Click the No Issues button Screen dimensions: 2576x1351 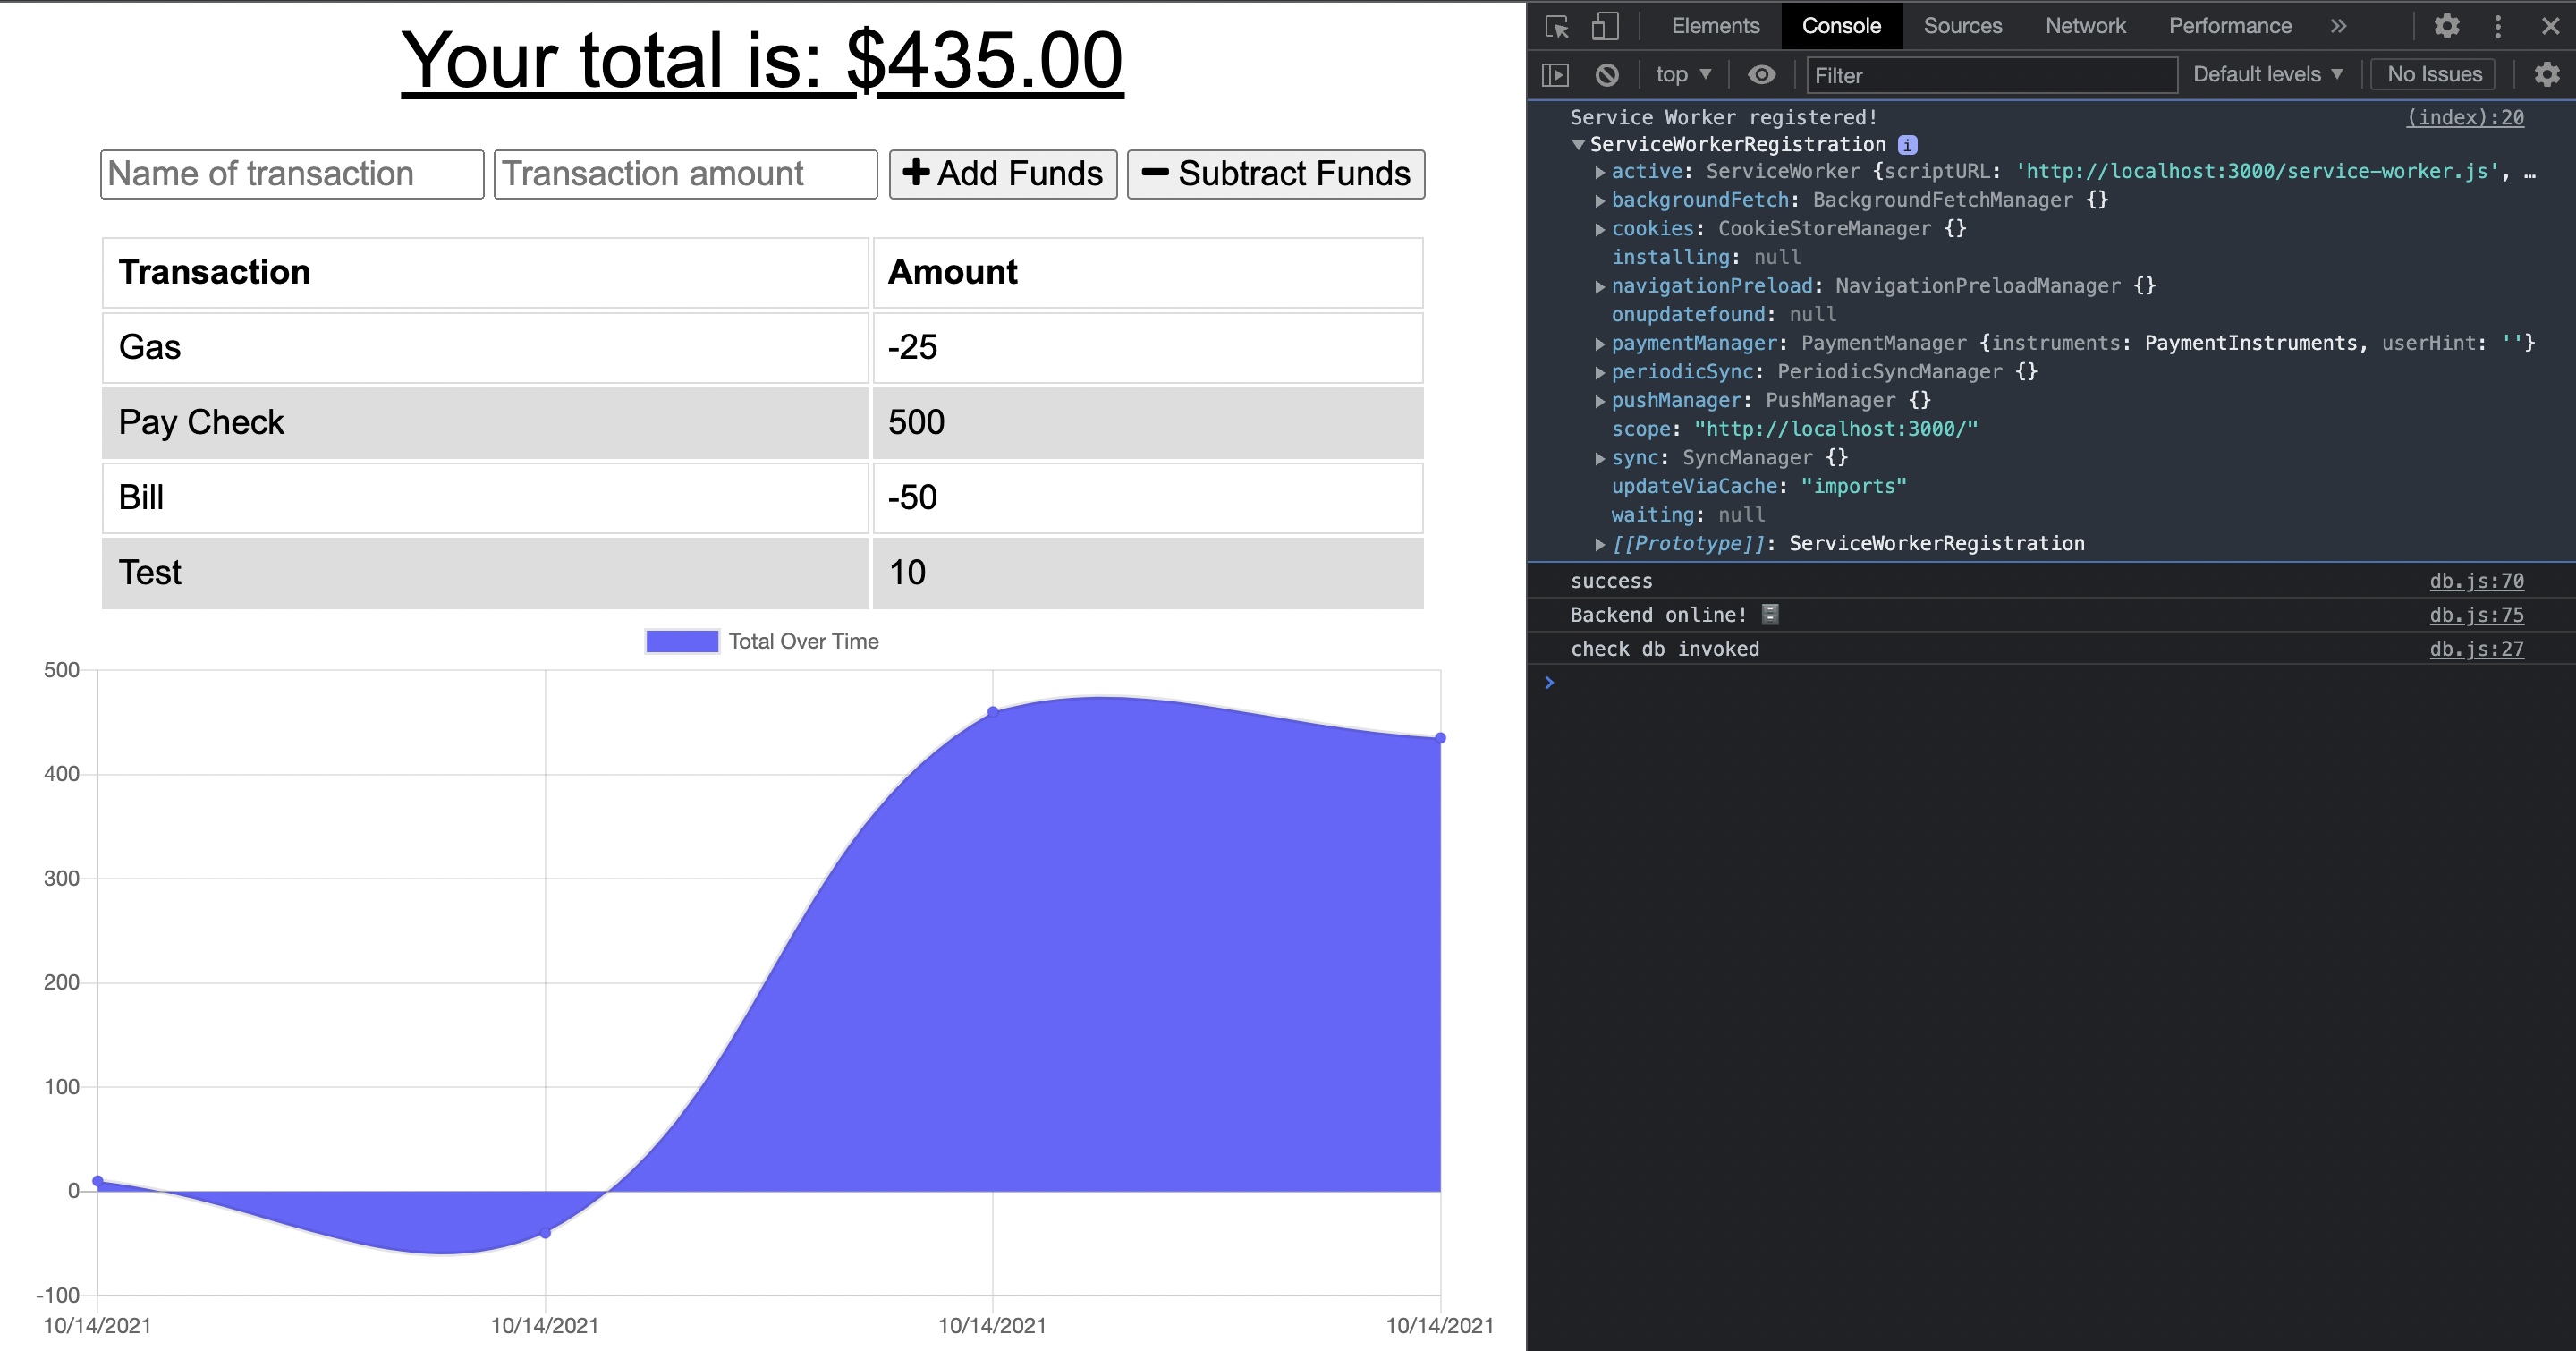pyautogui.click(x=2434, y=74)
